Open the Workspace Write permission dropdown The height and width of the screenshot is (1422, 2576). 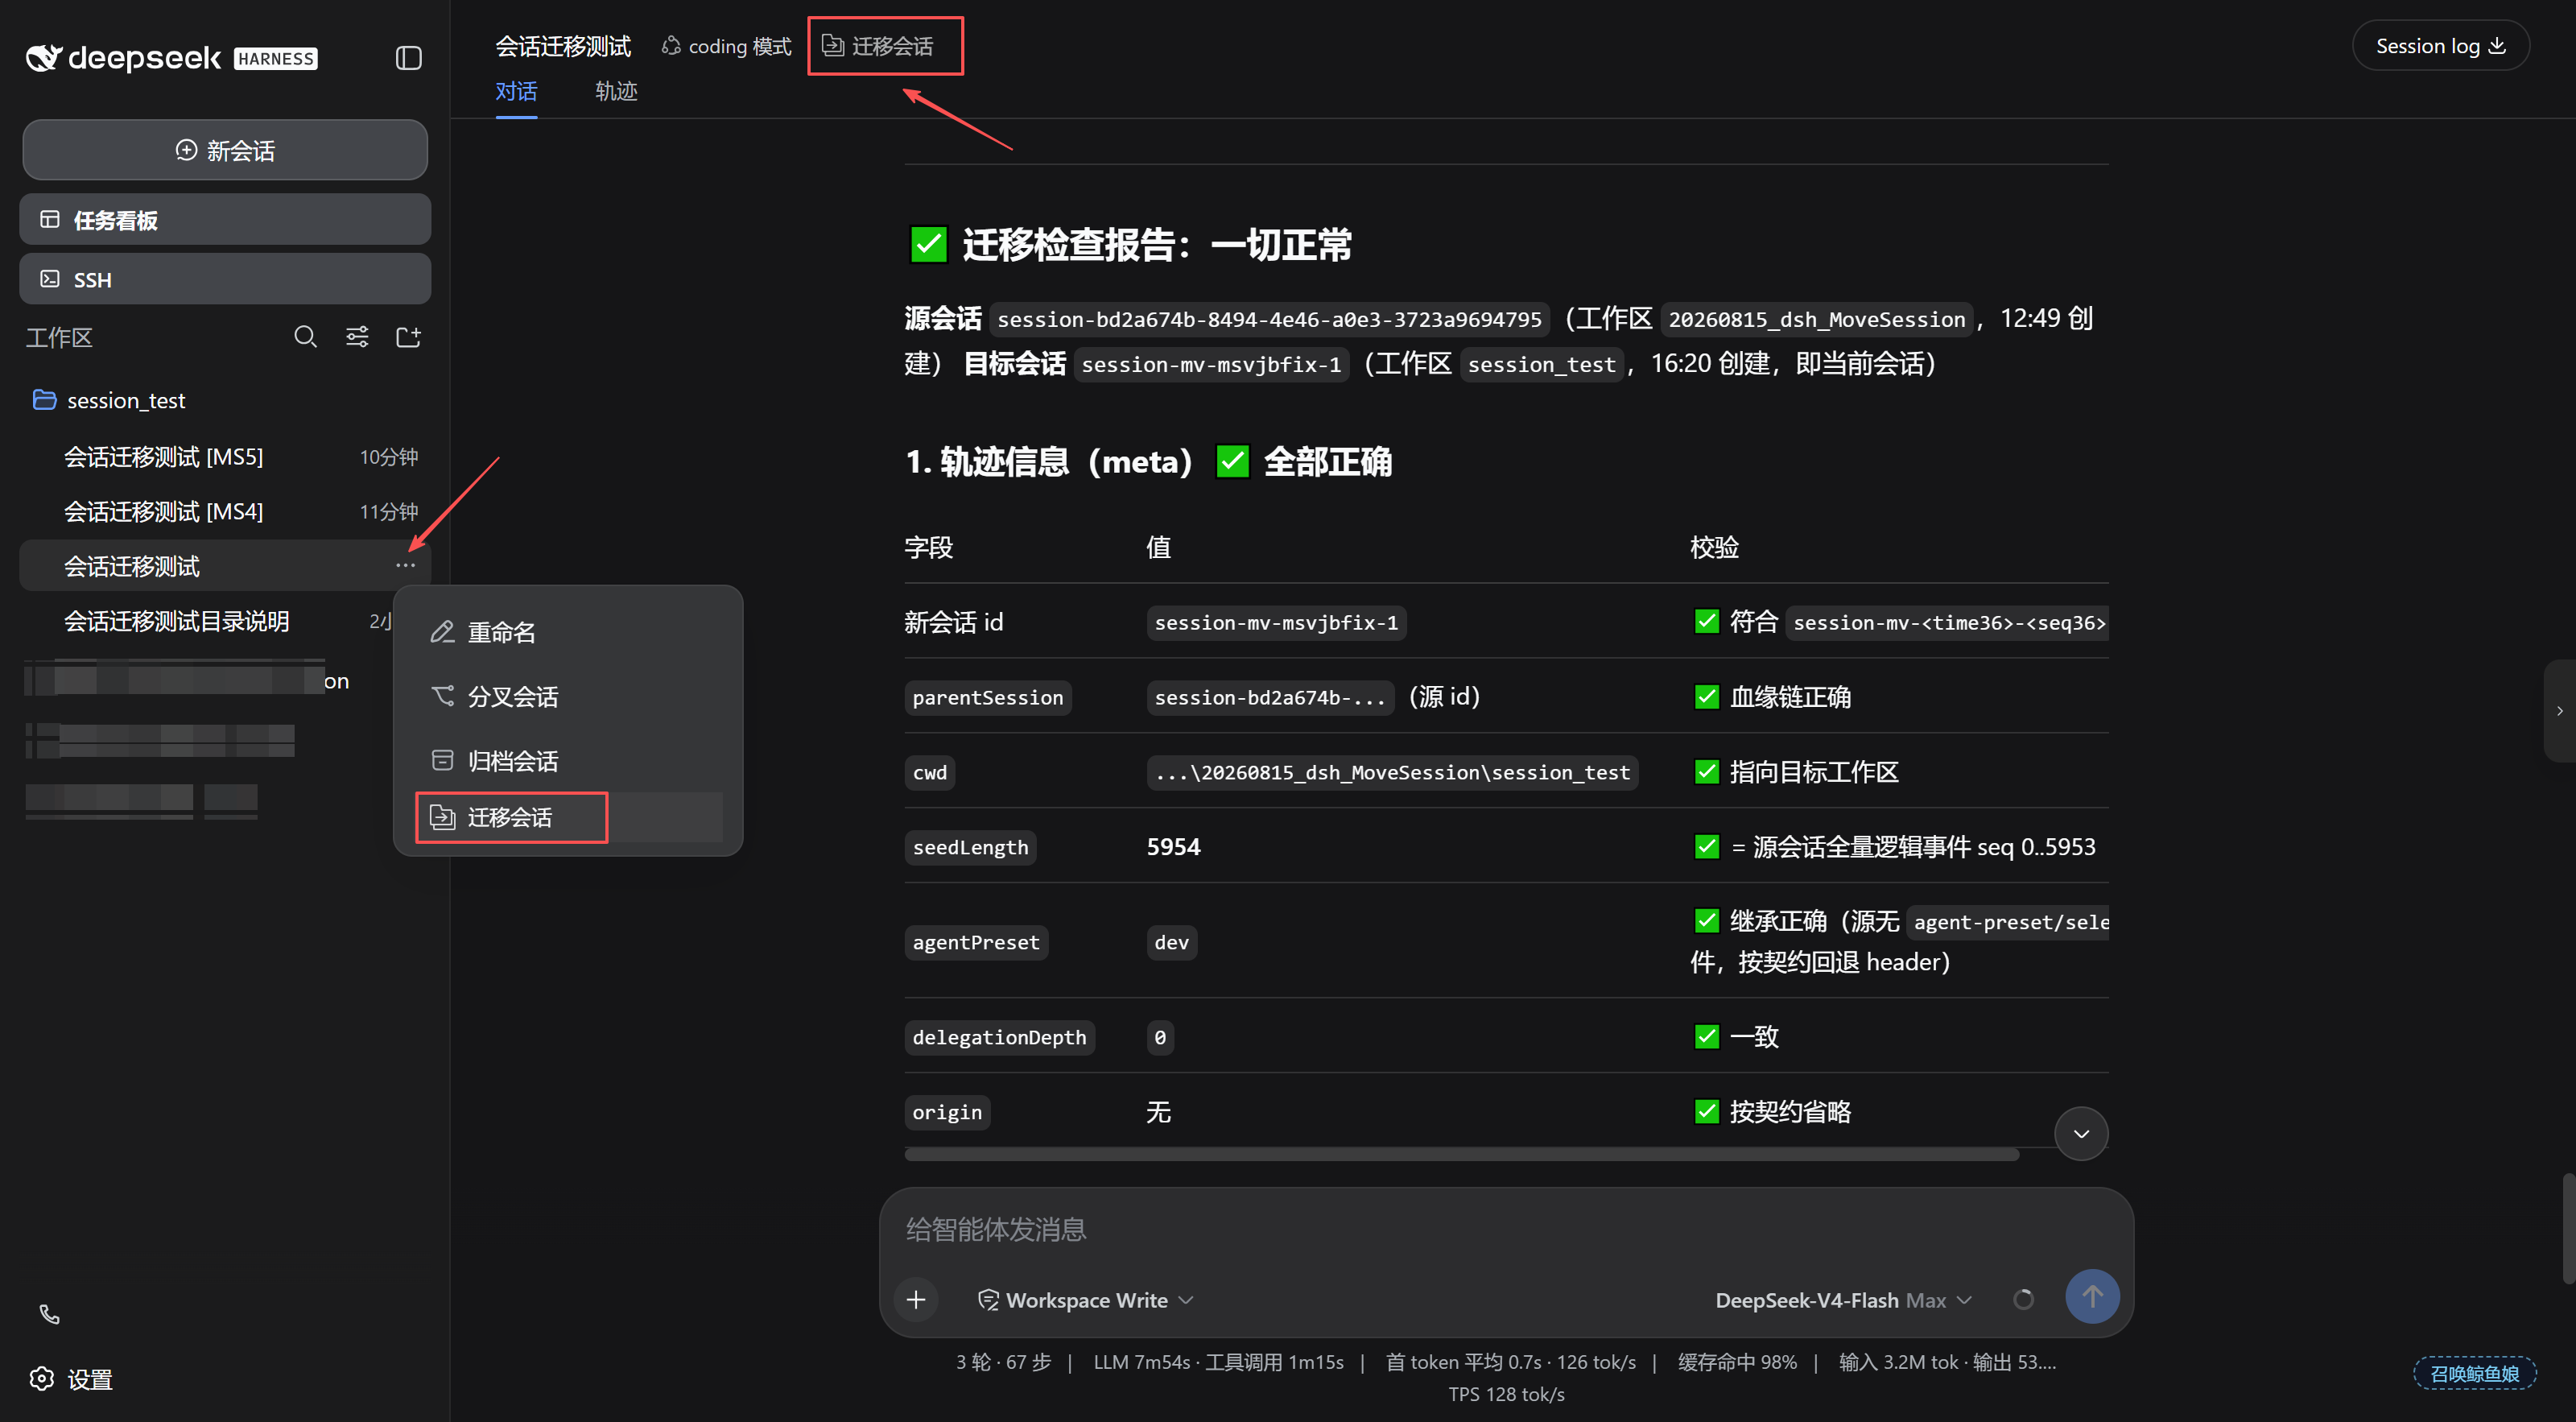point(1085,1300)
